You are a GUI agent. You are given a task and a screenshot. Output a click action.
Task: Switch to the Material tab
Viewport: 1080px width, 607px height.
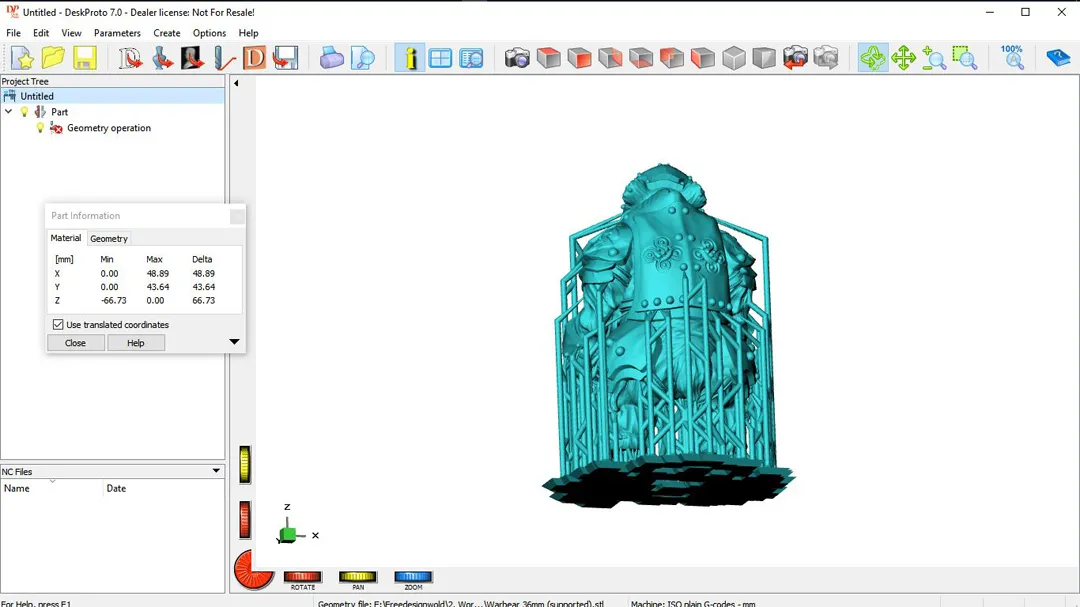pos(65,238)
